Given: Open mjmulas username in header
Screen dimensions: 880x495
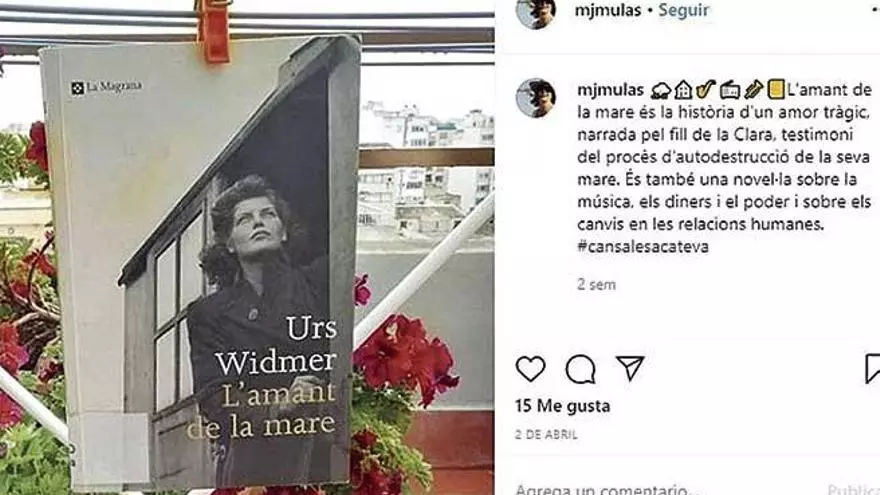Looking at the screenshot, I should click(x=608, y=10).
